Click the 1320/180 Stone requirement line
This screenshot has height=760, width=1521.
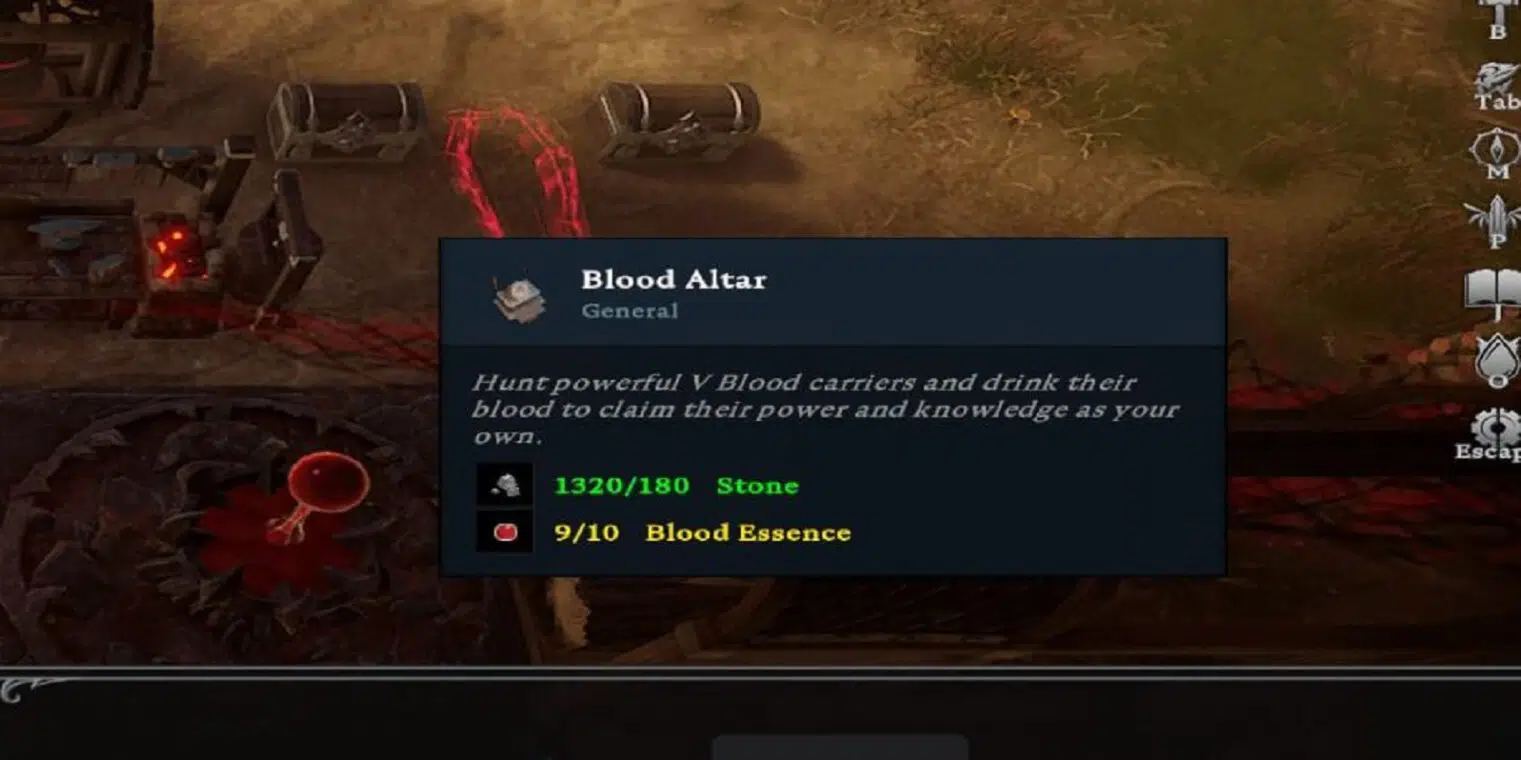676,486
